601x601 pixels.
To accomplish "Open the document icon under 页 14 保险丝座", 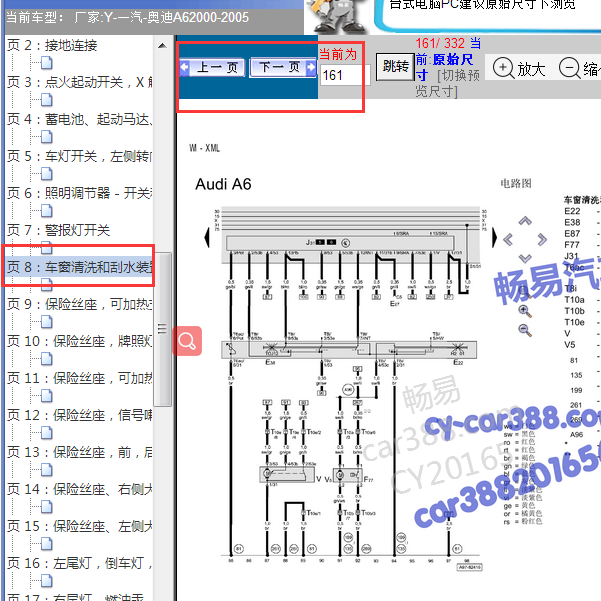I will point(46,507).
